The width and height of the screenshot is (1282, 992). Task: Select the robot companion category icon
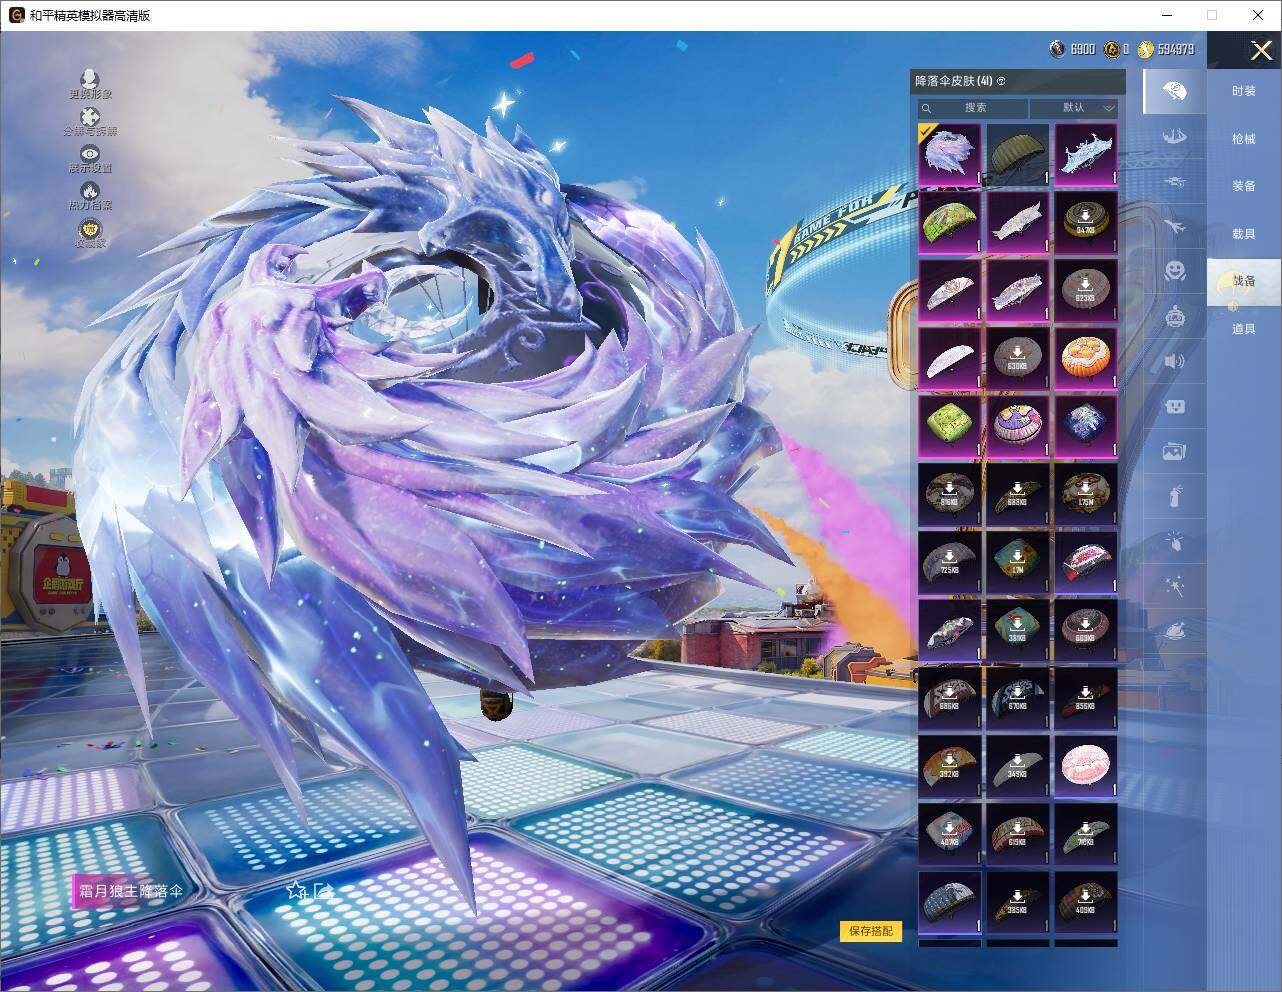(1175, 316)
